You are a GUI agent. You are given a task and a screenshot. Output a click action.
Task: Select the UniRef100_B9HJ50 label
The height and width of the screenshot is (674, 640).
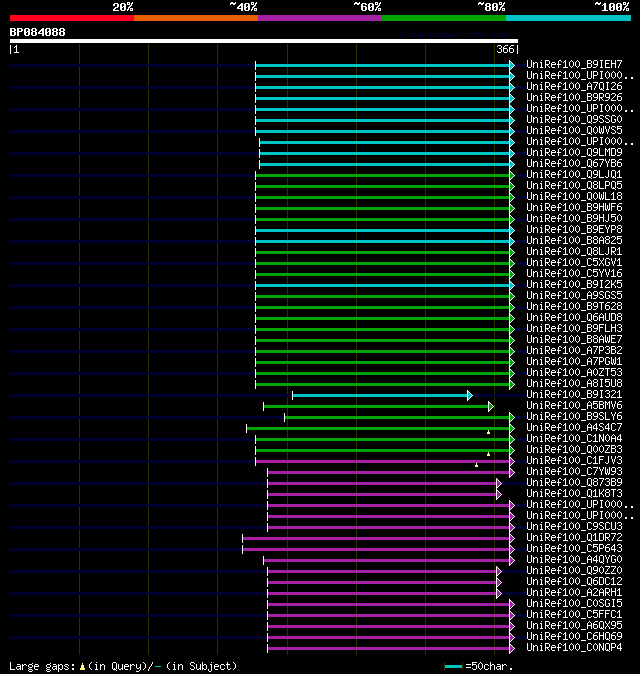point(574,218)
